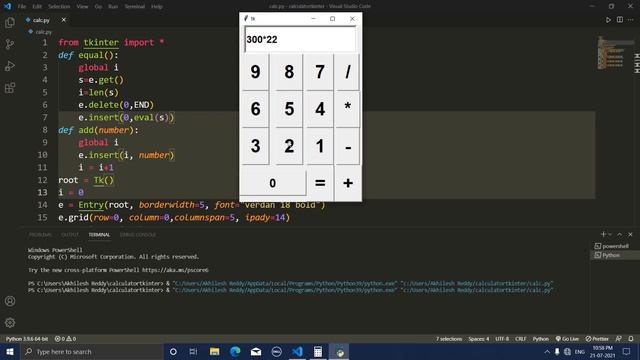Click the Prettier status item
The width and height of the screenshot is (640, 360).
click(597, 339)
